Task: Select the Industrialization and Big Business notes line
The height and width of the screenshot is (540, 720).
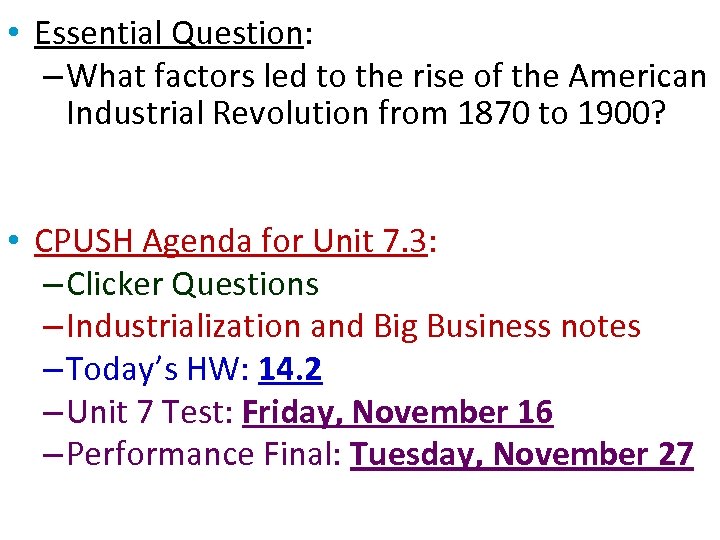Action: coord(353,327)
